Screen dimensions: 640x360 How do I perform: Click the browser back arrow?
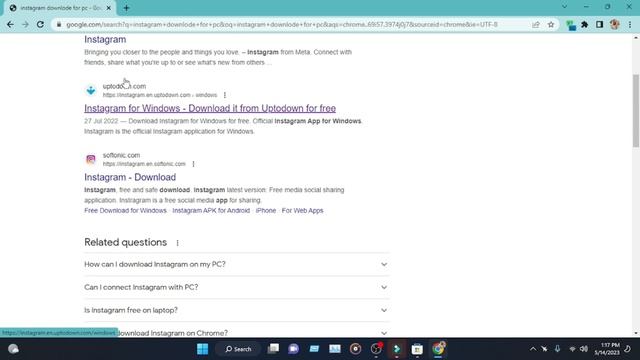coord(10,24)
